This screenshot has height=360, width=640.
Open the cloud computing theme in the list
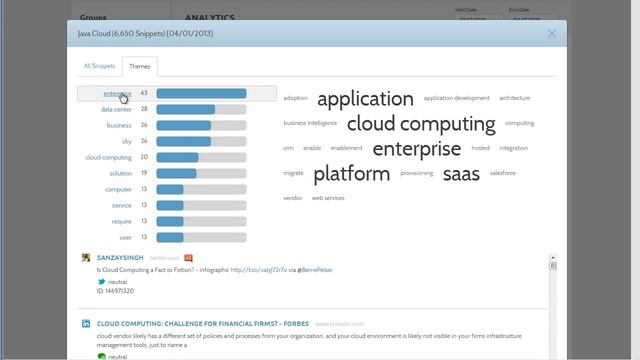109,157
